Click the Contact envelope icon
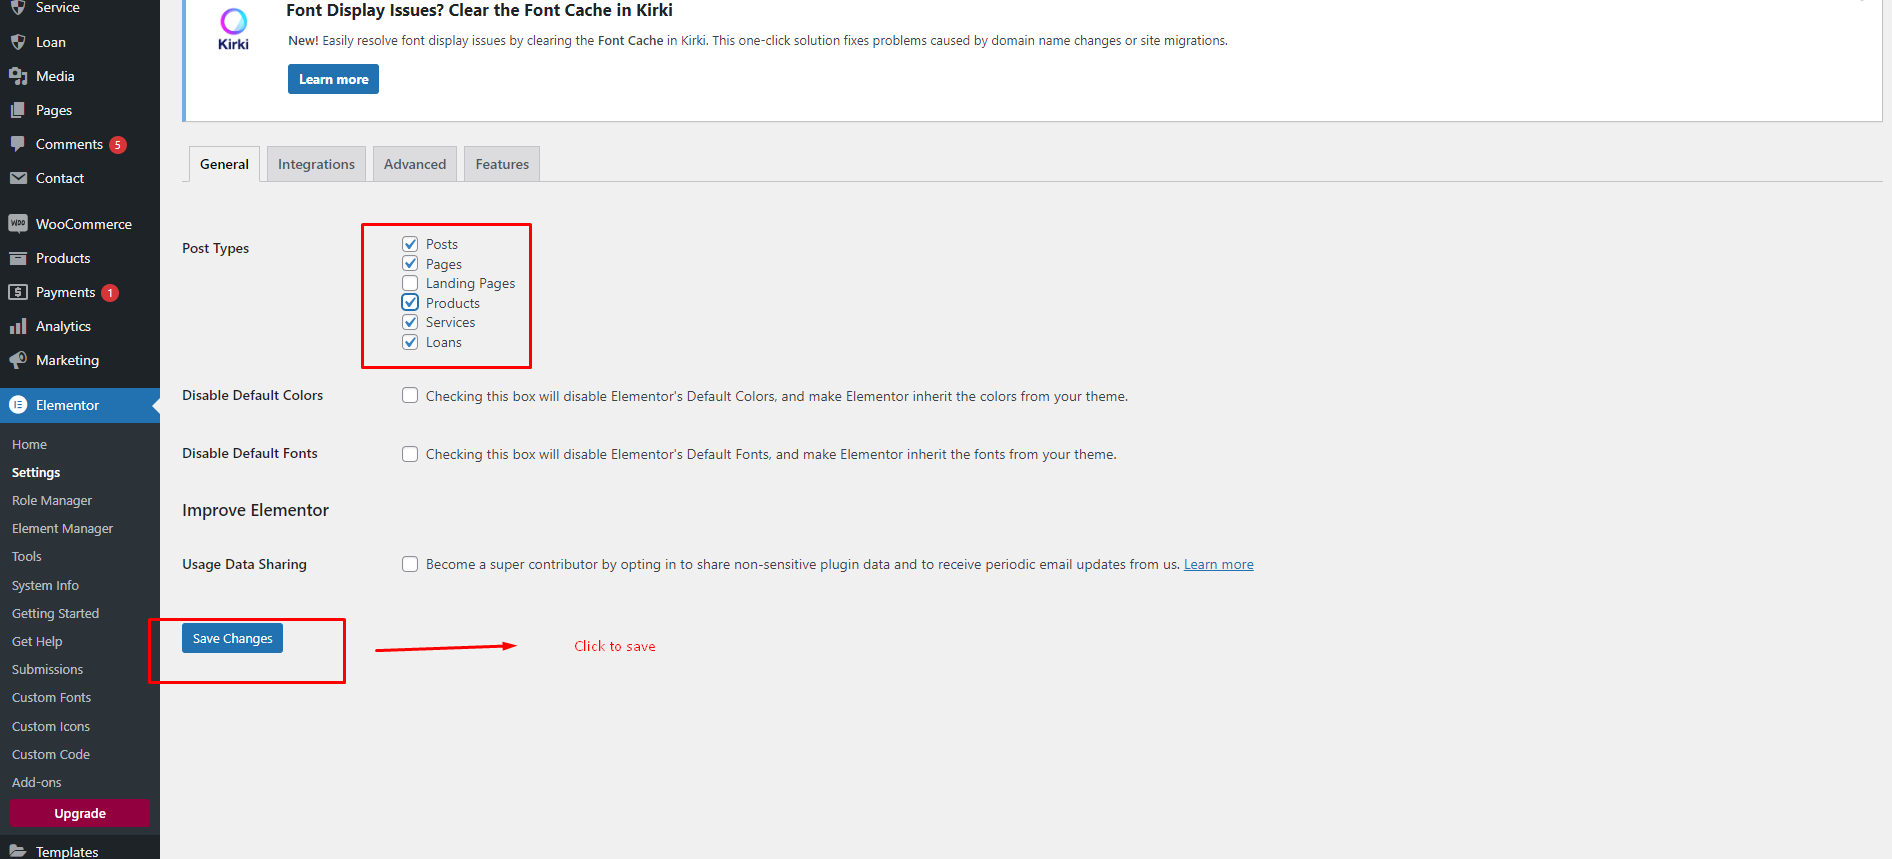1892x859 pixels. coord(18,178)
